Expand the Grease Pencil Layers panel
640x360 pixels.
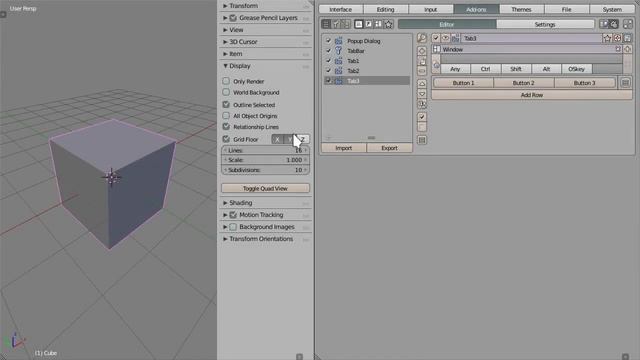click(x=224, y=18)
